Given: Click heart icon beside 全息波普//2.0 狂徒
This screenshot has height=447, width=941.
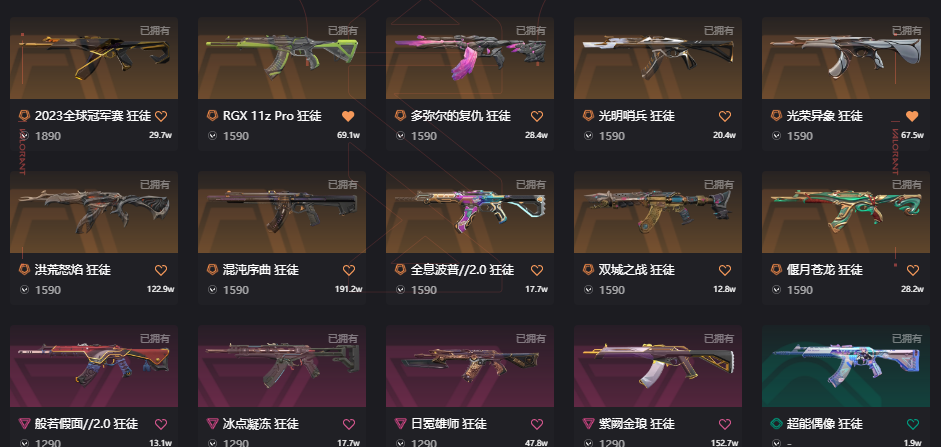Looking at the screenshot, I should pos(537,271).
